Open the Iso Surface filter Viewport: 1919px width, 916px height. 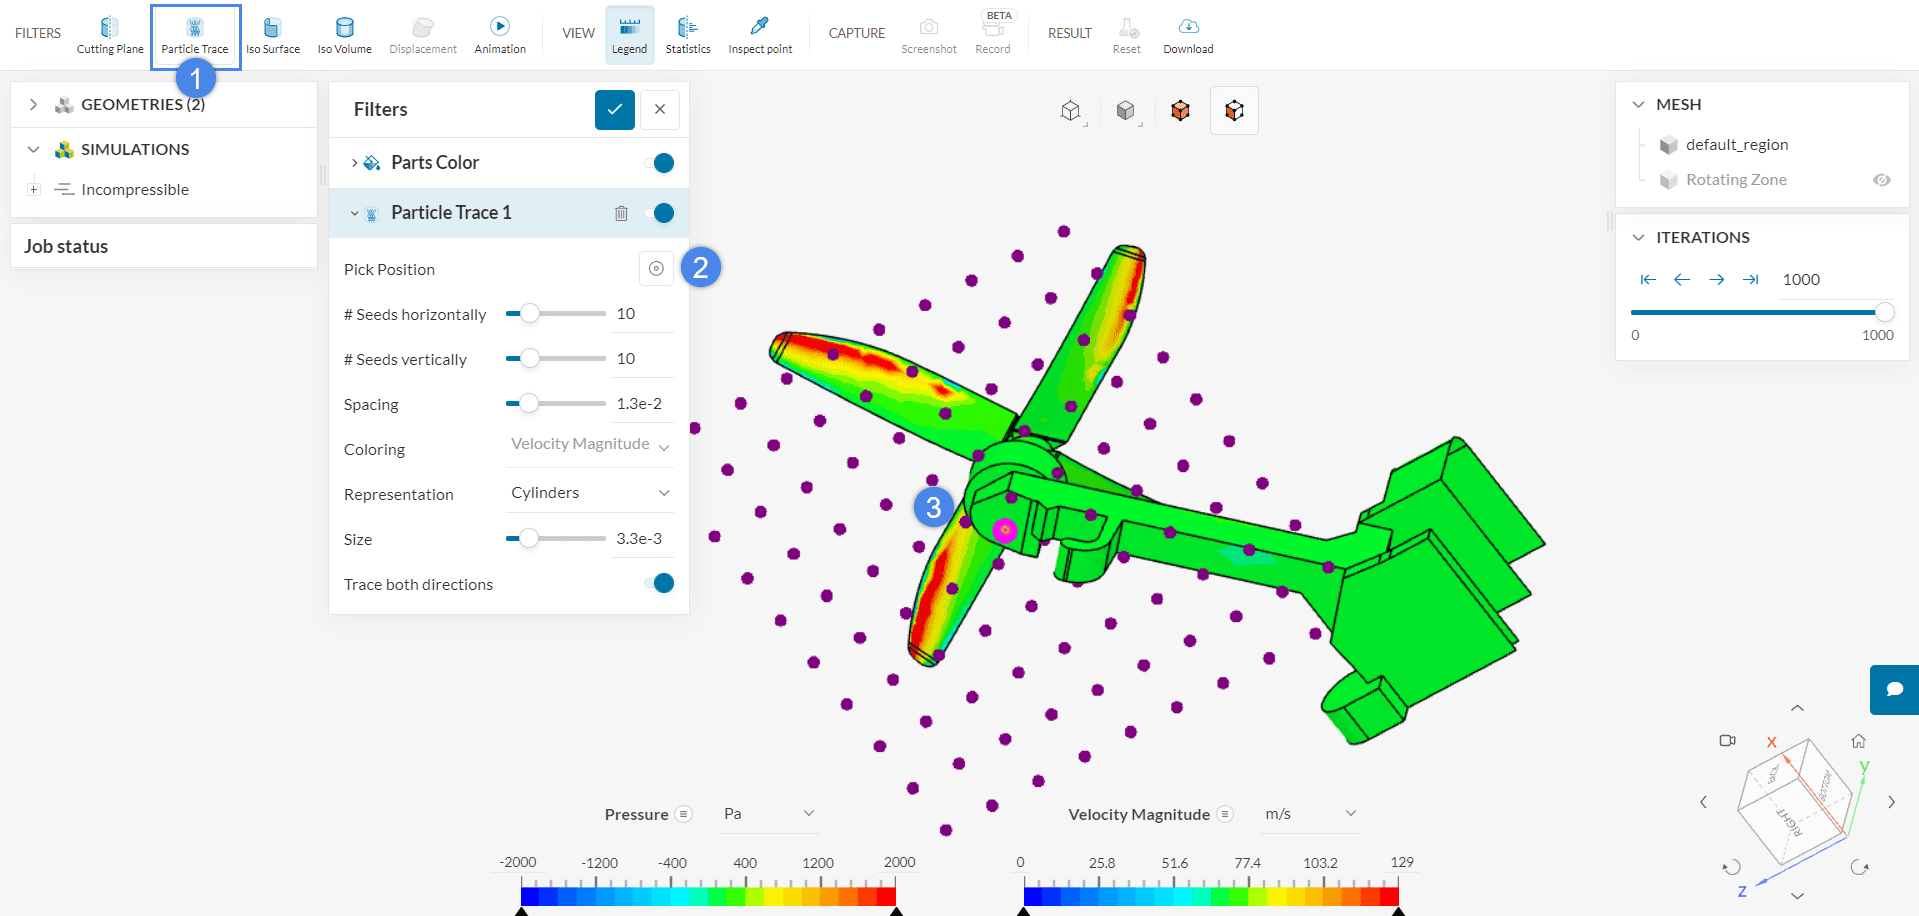click(x=272, y=34)
